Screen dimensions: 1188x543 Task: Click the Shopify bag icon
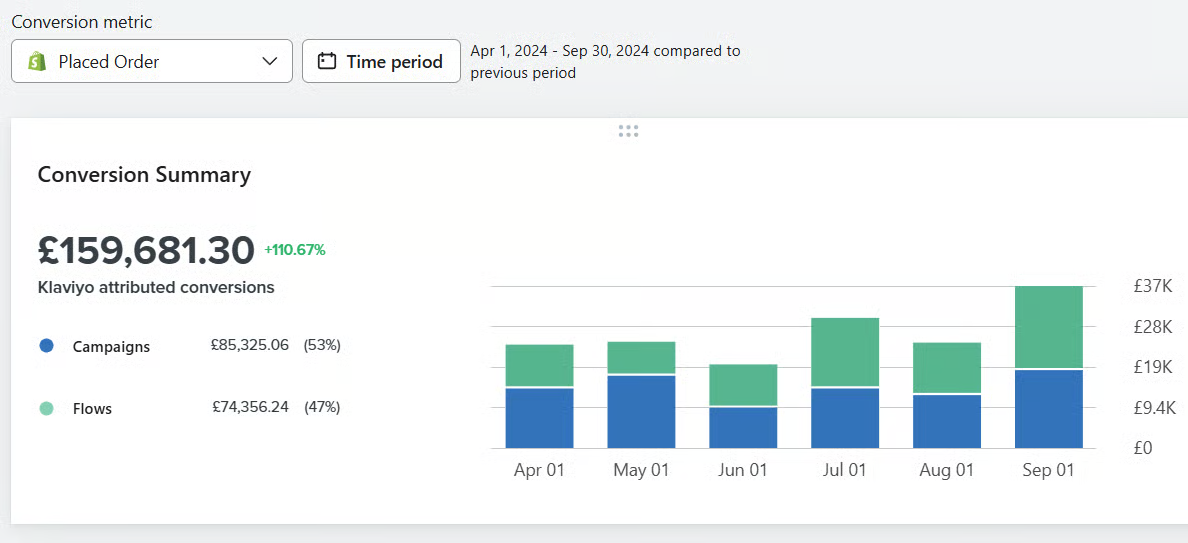pyautogui.click(x=37, y=62)
